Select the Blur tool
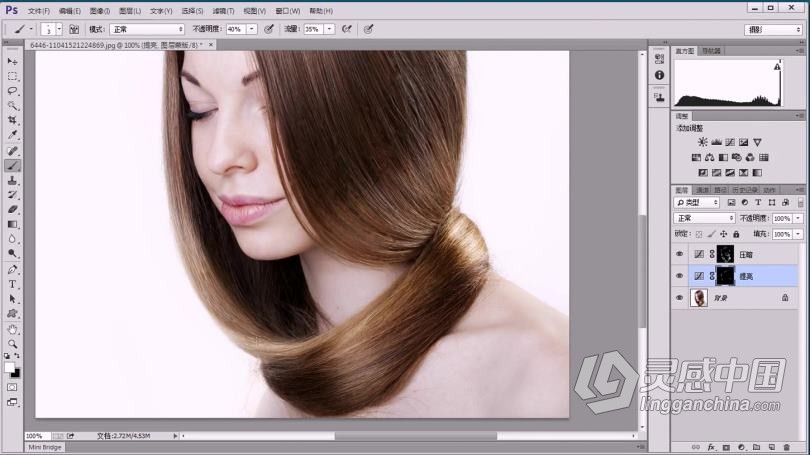Image resolution: width=810 pixels, height=455 pixels. point(12,239)
